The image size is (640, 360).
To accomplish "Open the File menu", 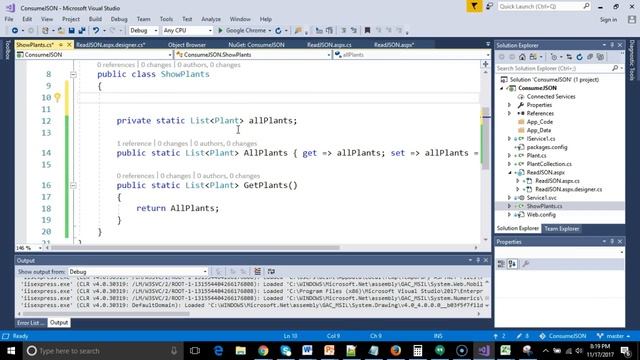I will (x=9, y=19).
